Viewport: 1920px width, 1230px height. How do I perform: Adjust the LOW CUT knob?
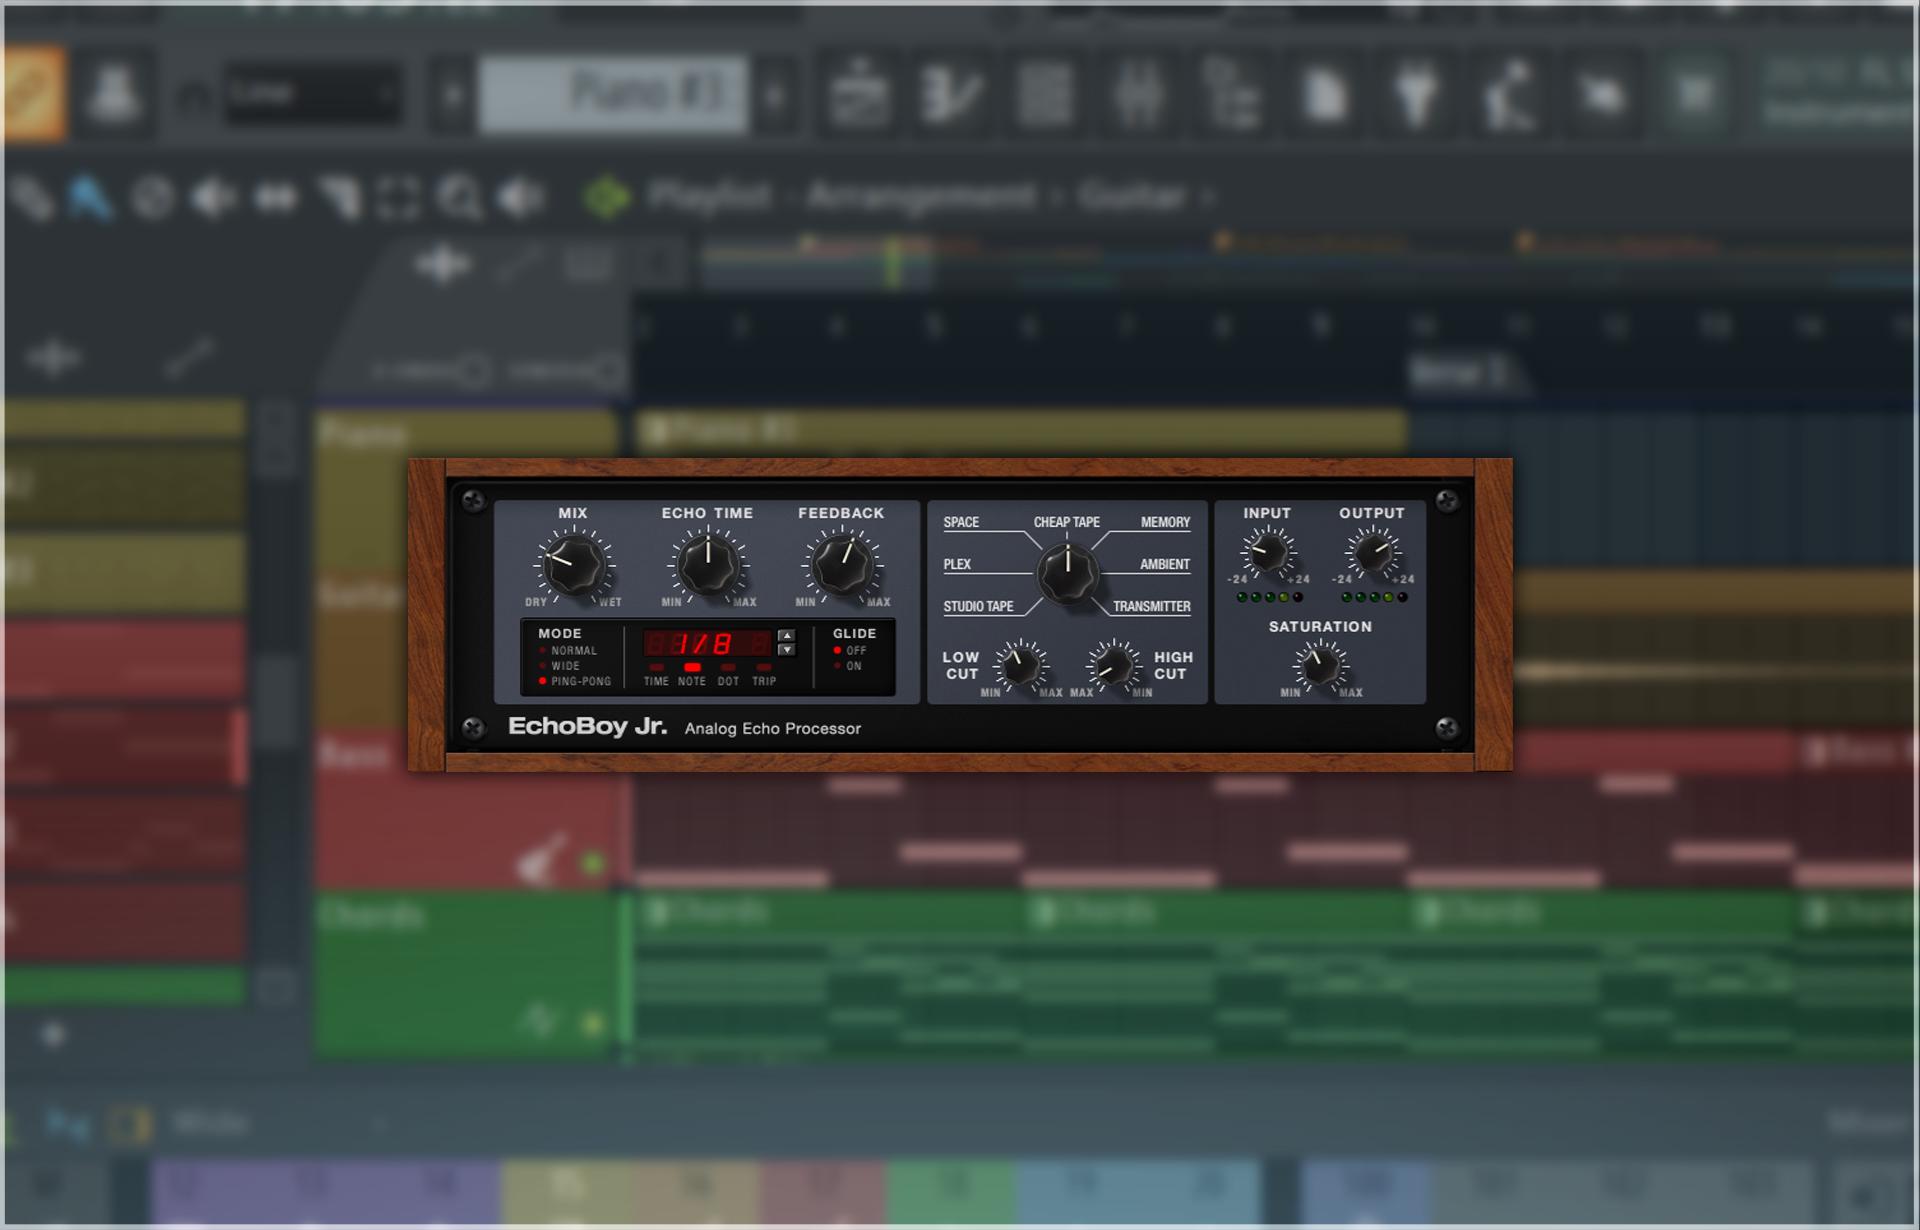tap(1021, 665)
